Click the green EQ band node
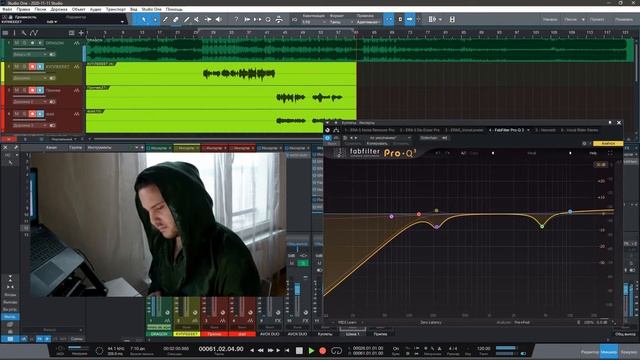Screen dimensions: 640x360 click(542, 226)
